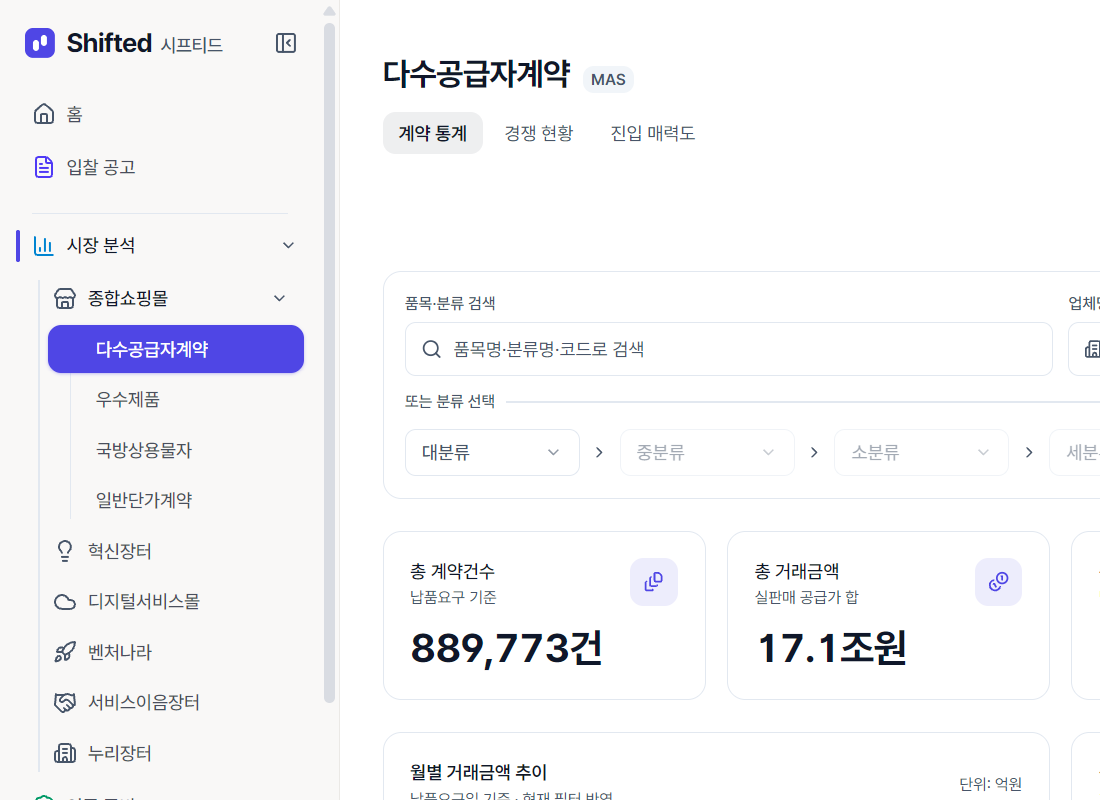
Task: Click the 889,773건 value
Action: point(507,648)
